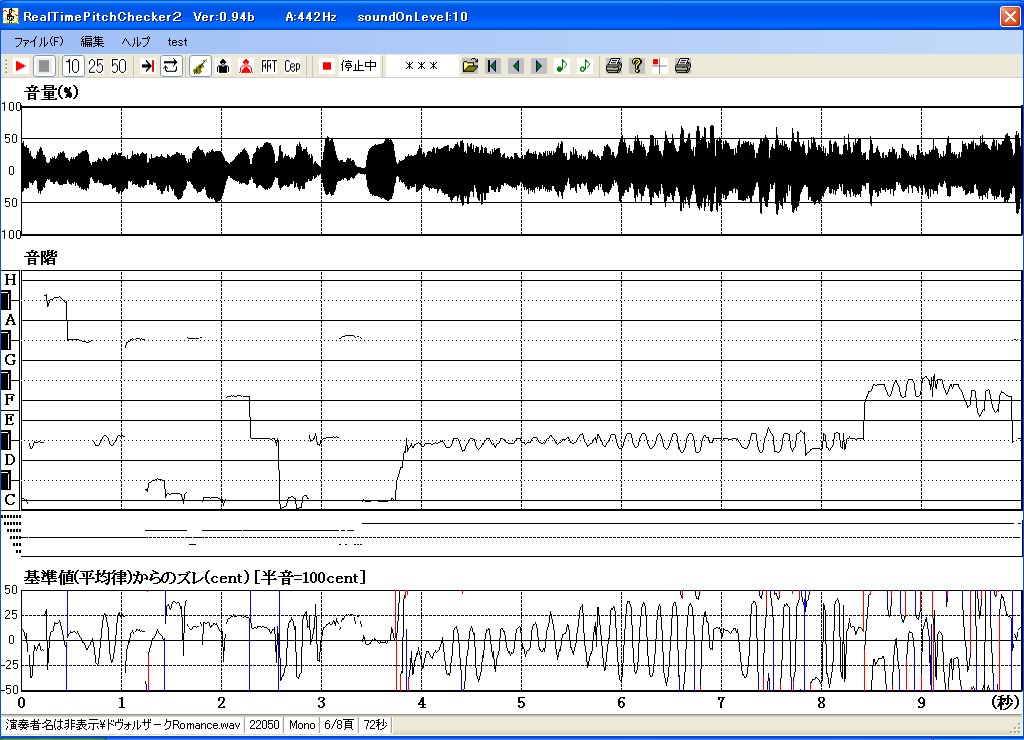Image resolution: width=1024 pixels, height=740 pixels.
Task: Switch to Cep analysis mode
Action: pyautogui.click(x=292, y=66)
